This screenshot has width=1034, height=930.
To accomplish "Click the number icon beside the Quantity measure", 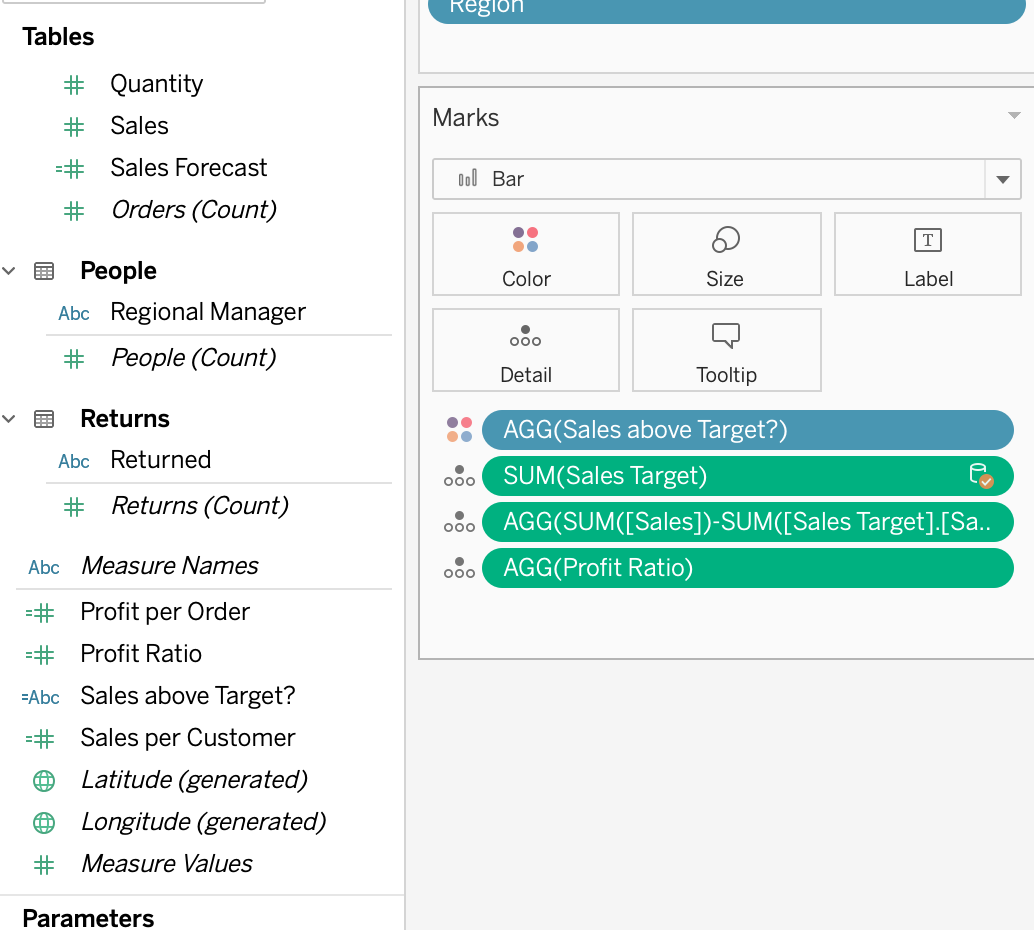I will (73, 85).
